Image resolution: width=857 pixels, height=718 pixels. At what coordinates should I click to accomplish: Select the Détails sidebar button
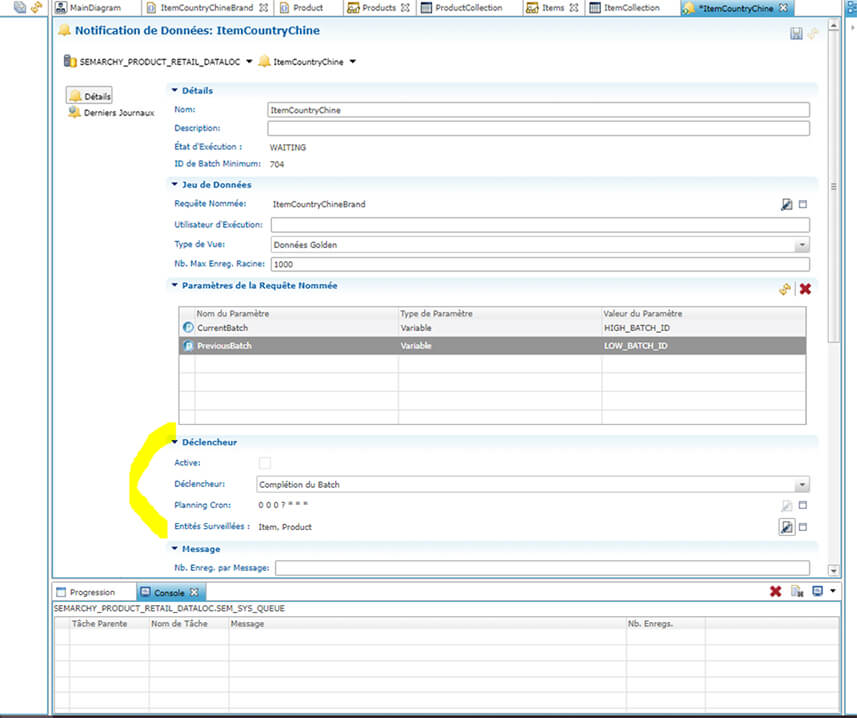[90, 96]
